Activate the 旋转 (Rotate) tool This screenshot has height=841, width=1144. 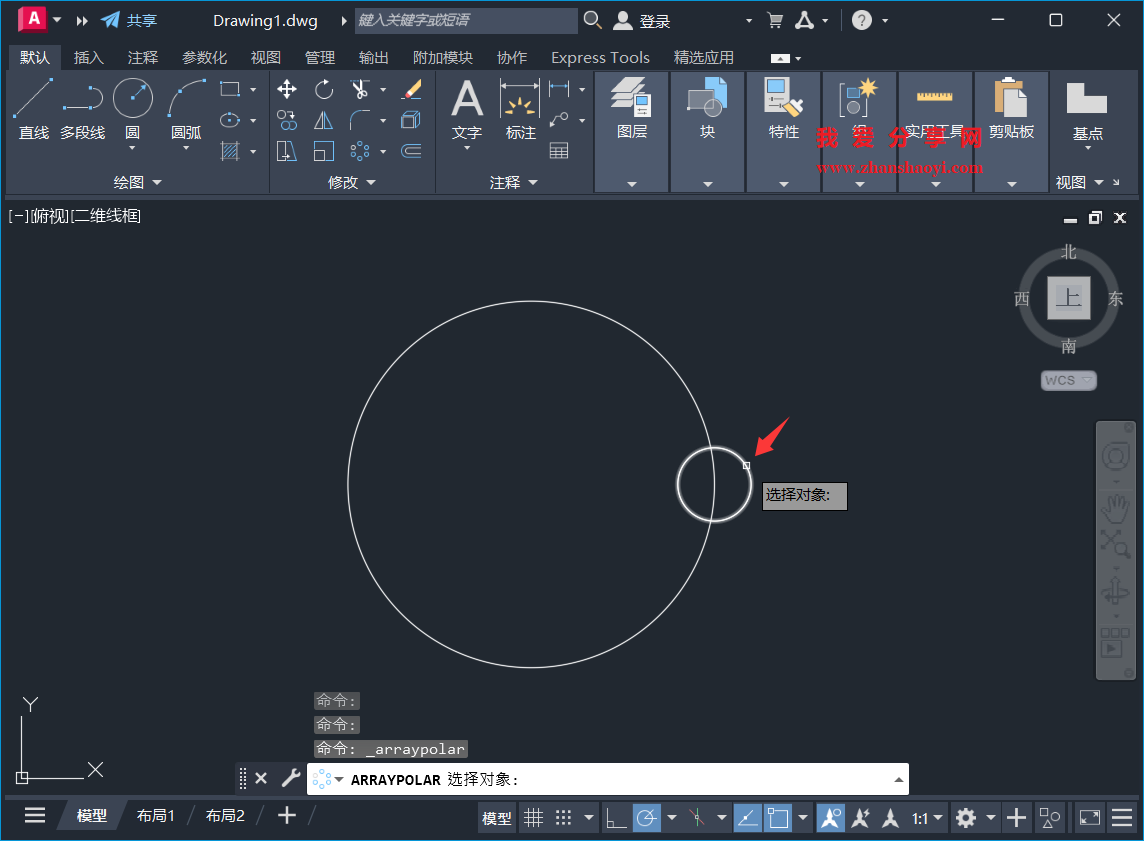coord(324,90)
